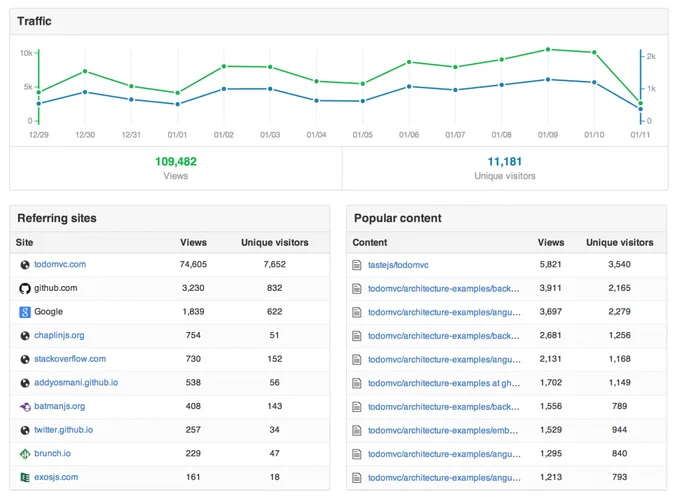
Task: Click the blue Google icon in Referring sites
Action: [25, 312]
